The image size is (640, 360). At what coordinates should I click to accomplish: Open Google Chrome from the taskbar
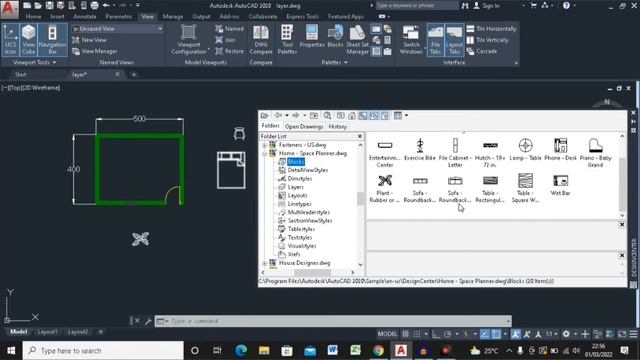pyautogui.click(x=378, y=351)
